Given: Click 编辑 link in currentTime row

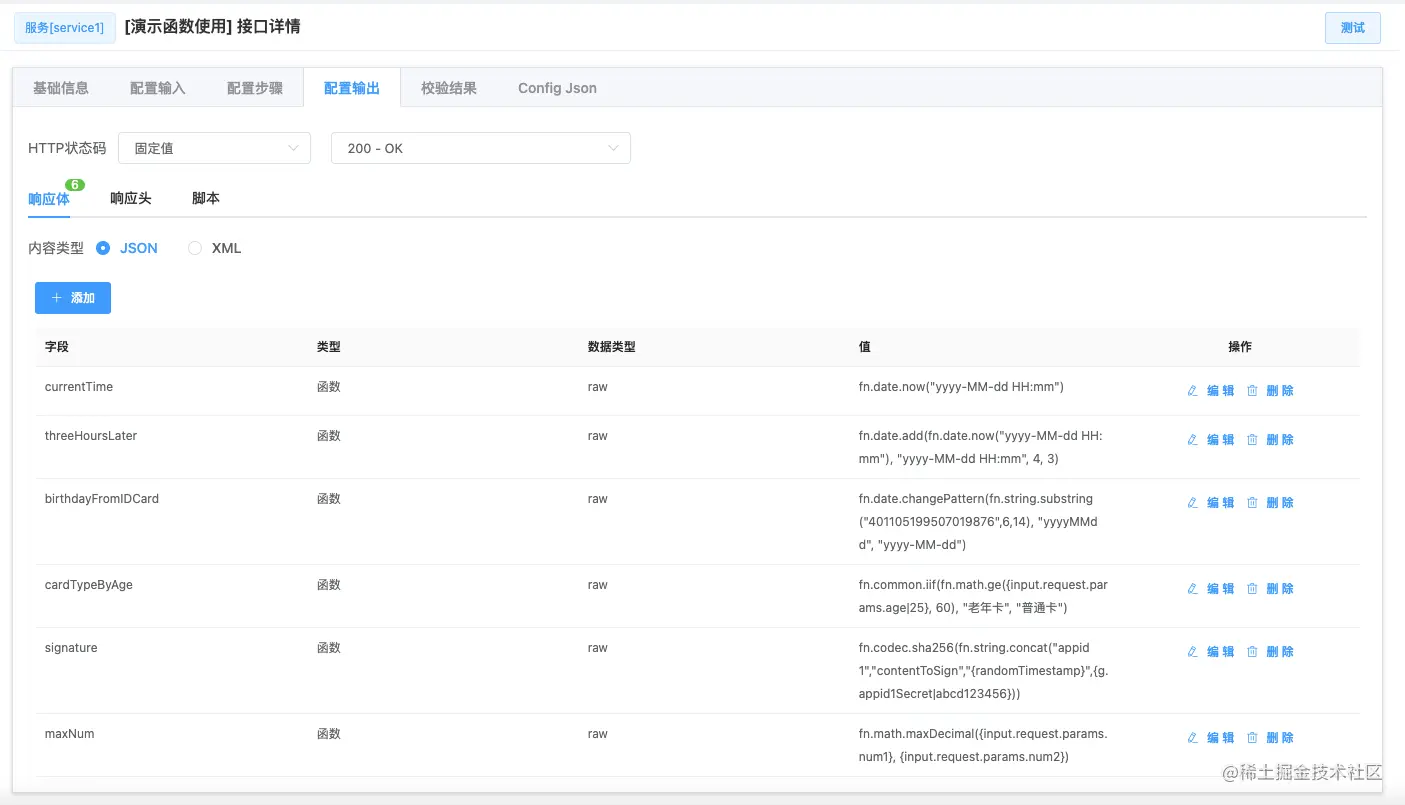Looking at the screenshot, I should tap(1221, 391).
